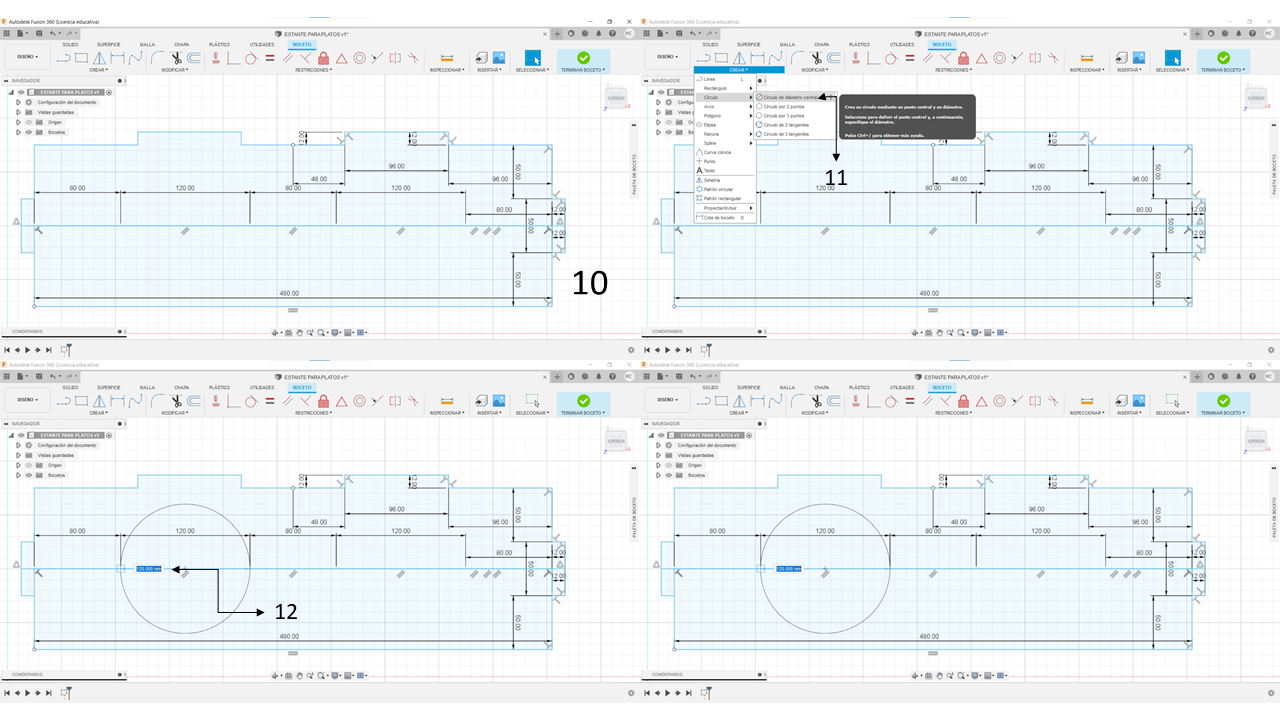Screen dimensions: 1280x720
Task: Toggle Origen eye icon in bottom-right window
Action: [668, 465]
